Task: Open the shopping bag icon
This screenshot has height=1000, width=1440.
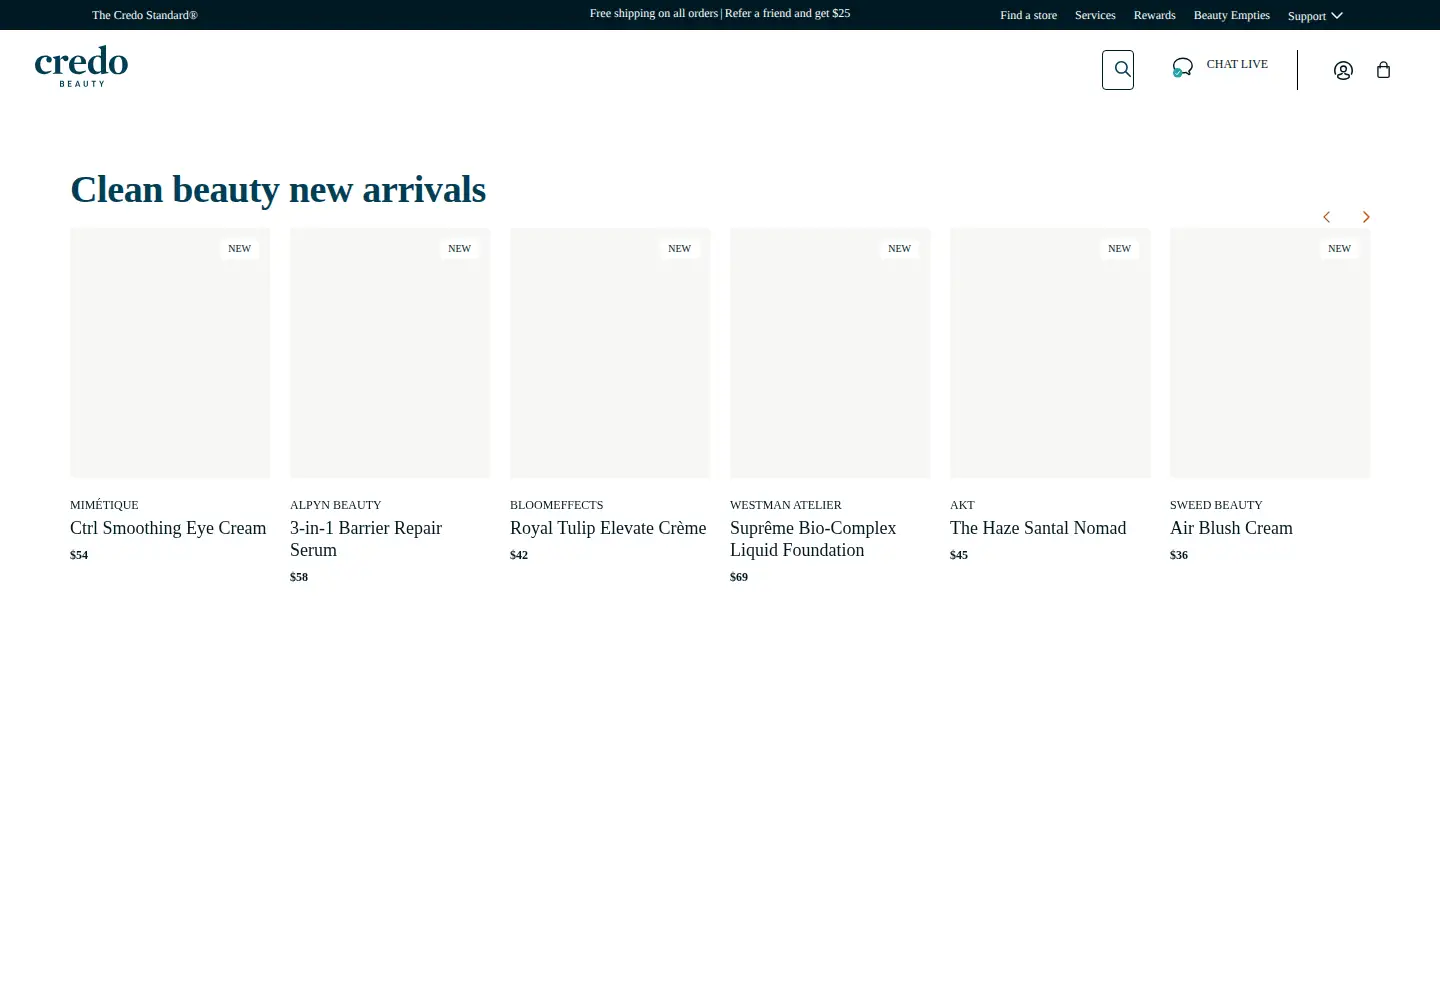Action: pos(1383,70)
